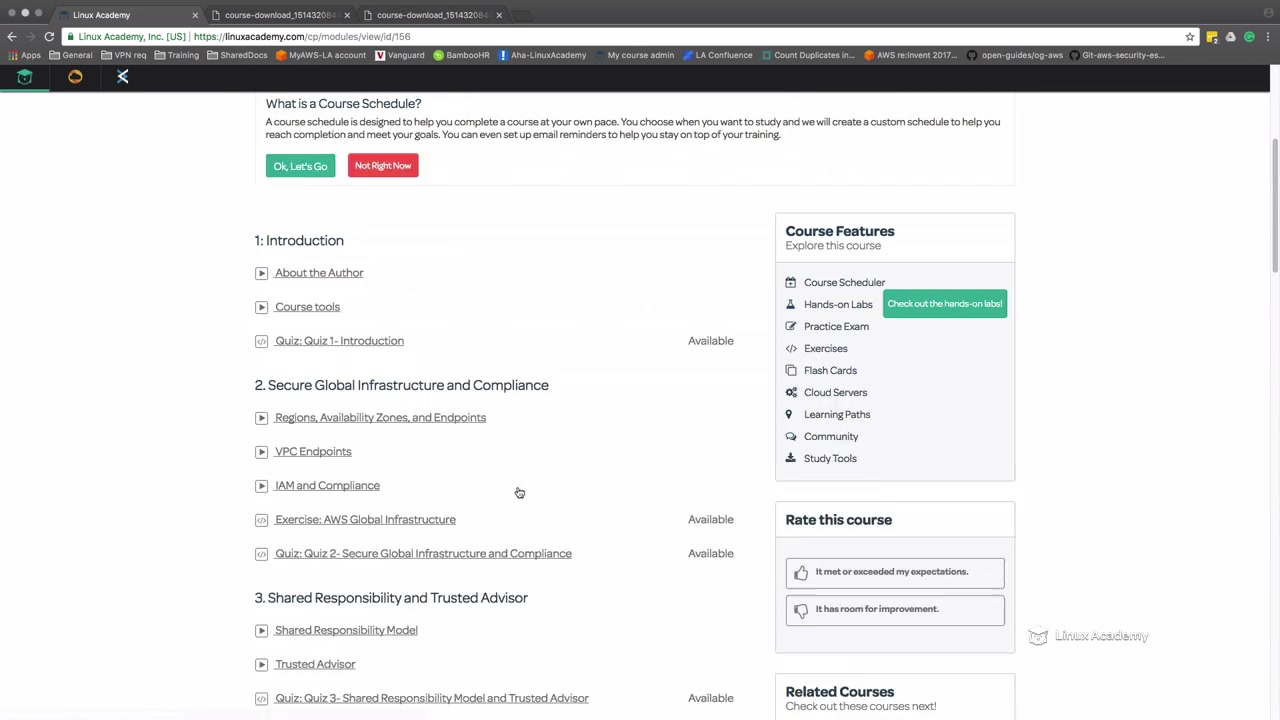Bookmark this page with the star icon
The height and width of the screenshot is (720, 1280).
(x=1190, y=37)
